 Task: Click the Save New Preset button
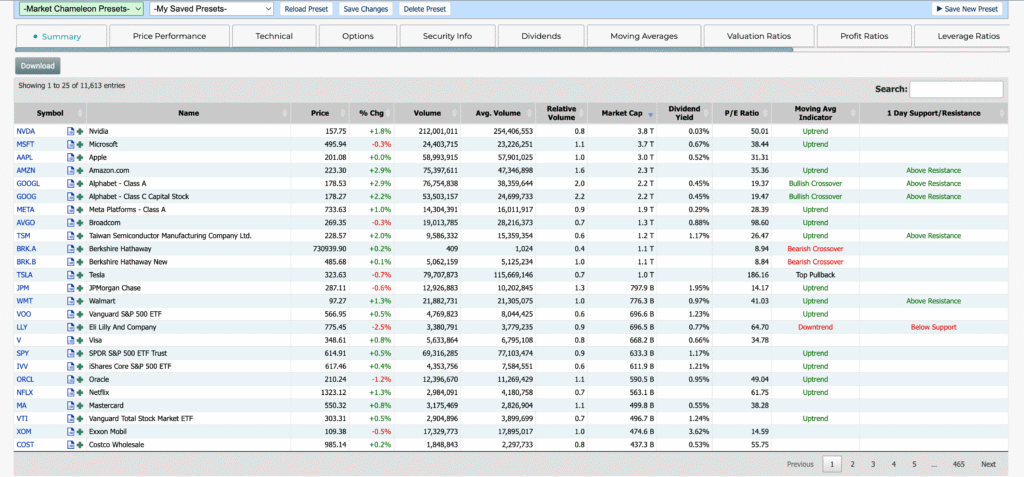967,9
